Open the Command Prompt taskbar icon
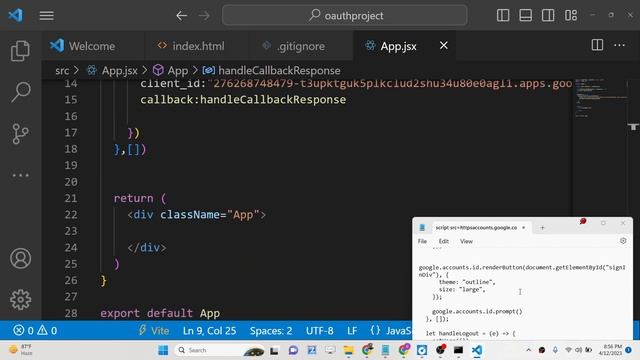640x360 pixels. 458,350
